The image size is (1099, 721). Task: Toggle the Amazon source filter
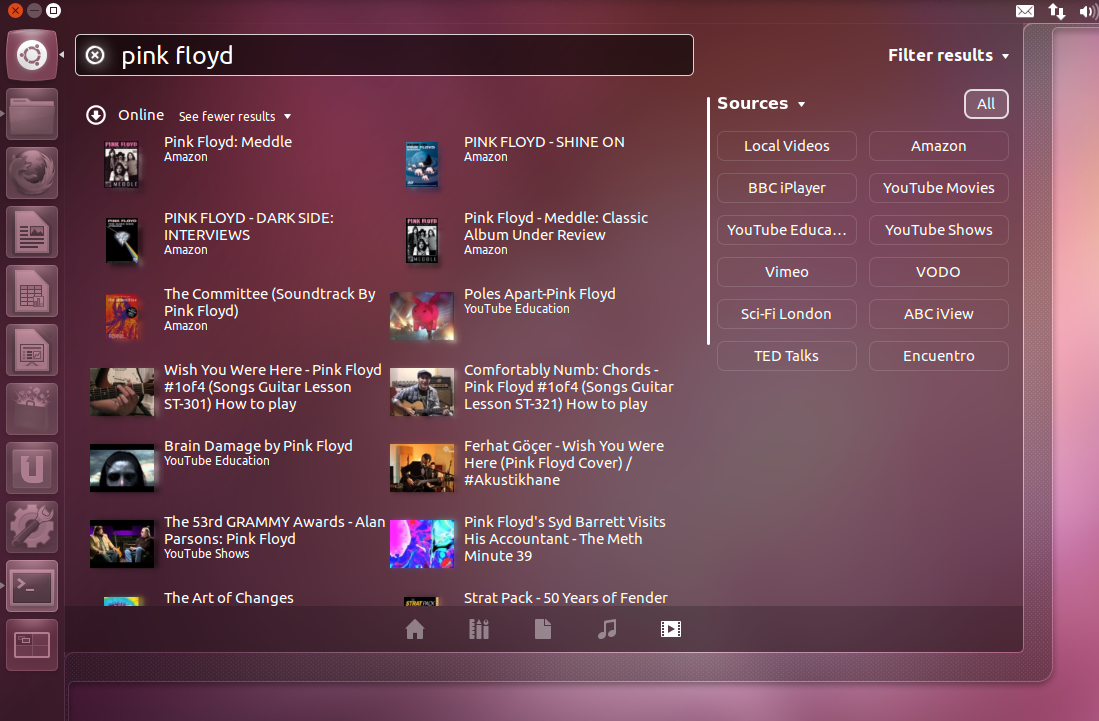click(938, 146)
